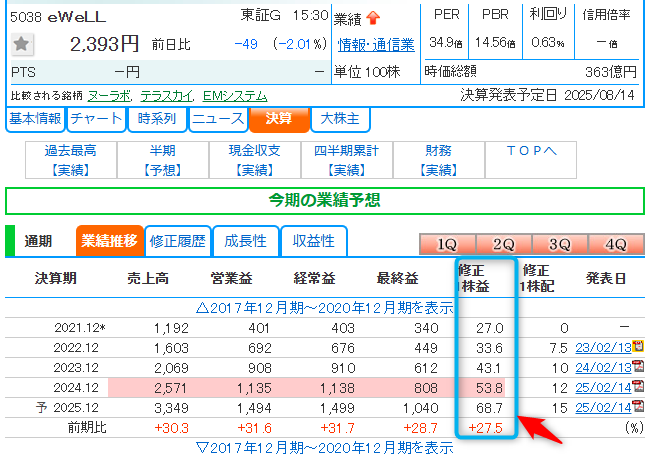Click the PER value 34.9倍
This screenshot has width=656, height=454.
(x=446, y=42)
